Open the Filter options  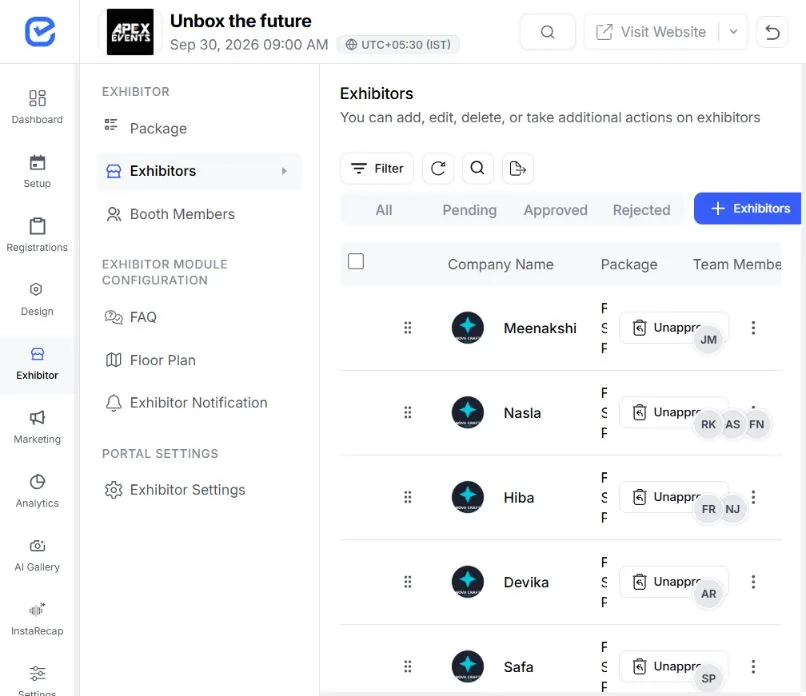[x=377, y=169]
